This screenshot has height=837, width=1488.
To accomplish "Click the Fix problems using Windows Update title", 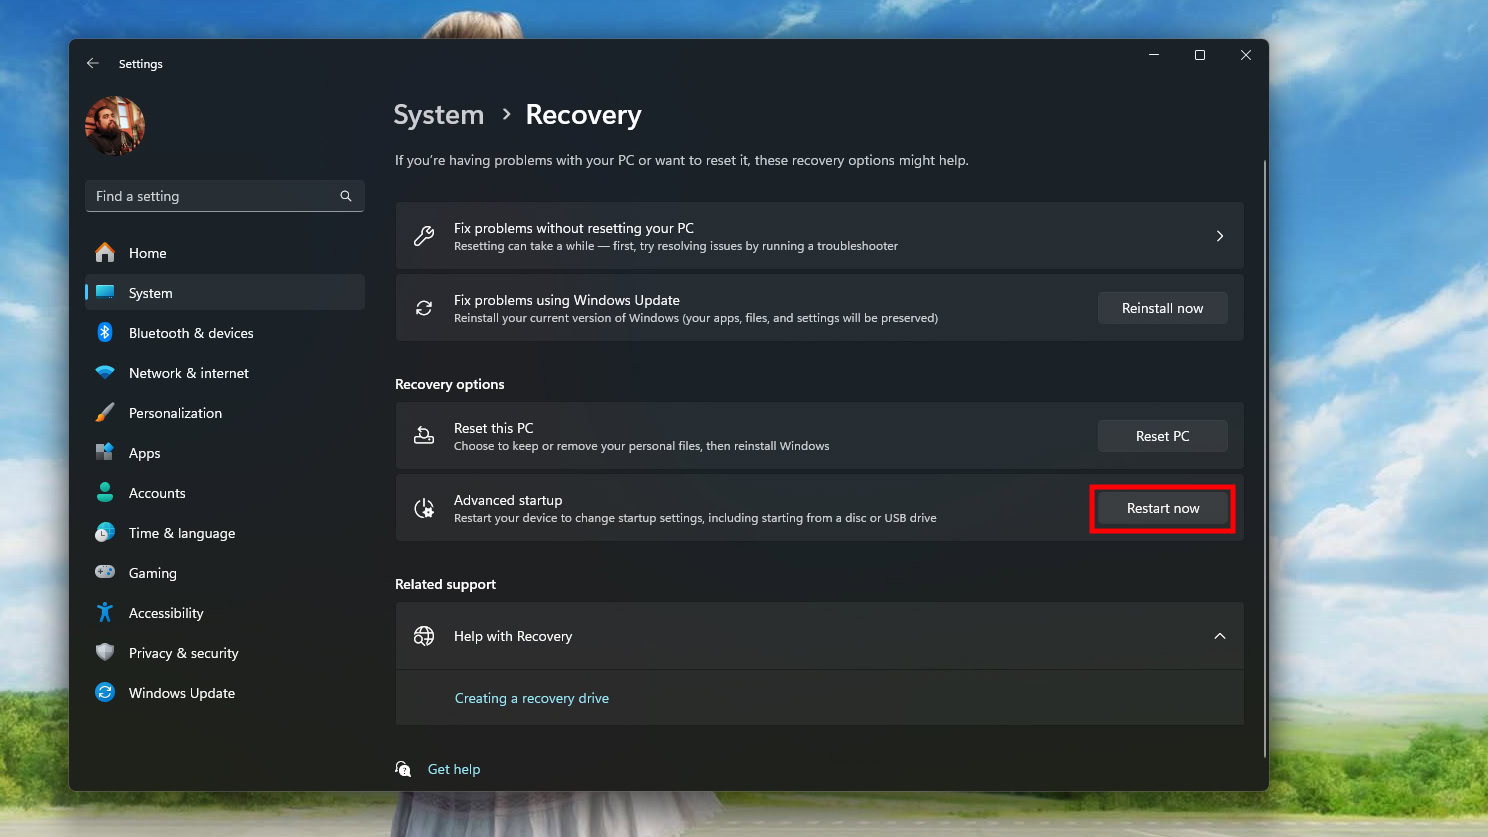I will pos(567,300).
